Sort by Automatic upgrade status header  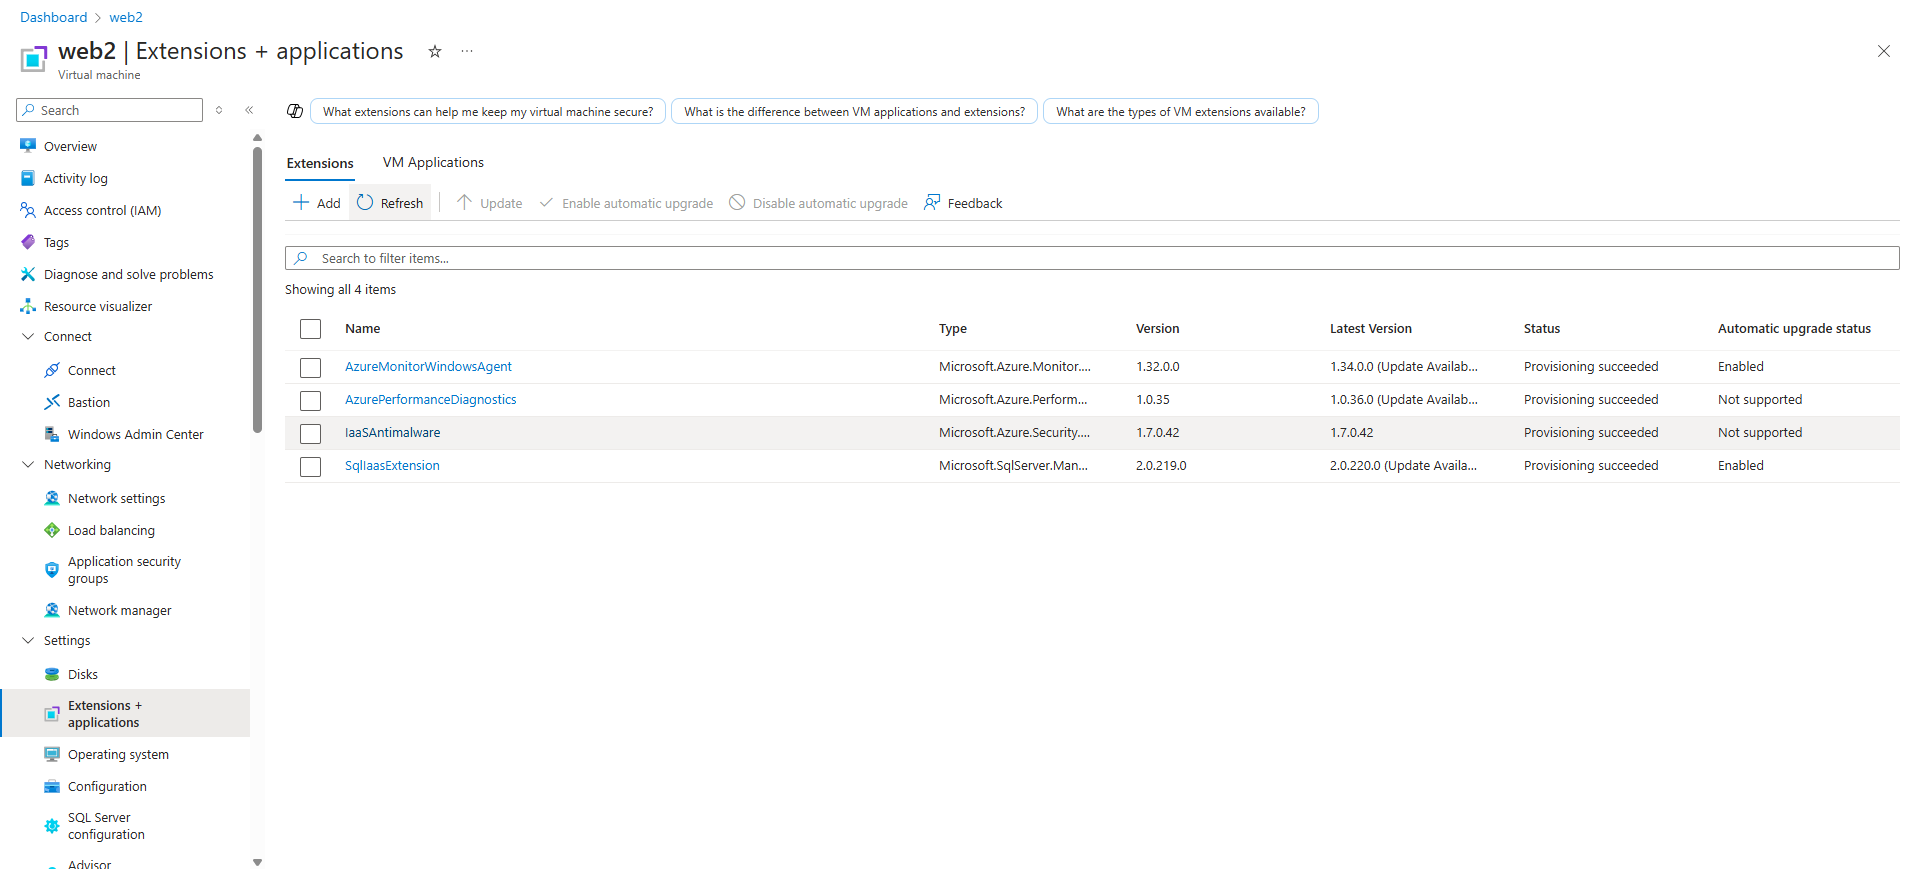click(x=1794, y=329)
